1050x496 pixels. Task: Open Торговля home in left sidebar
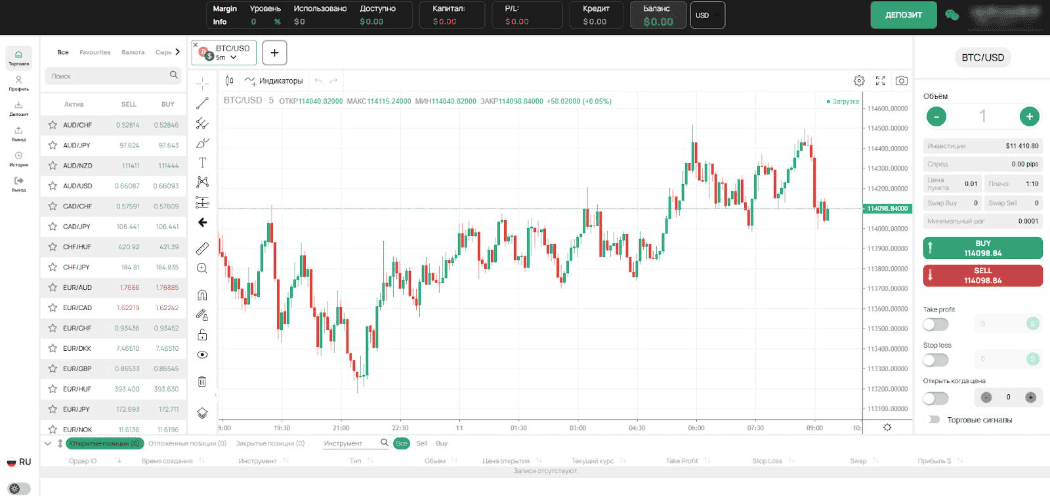pyautogui.click(x=18, y=58)
